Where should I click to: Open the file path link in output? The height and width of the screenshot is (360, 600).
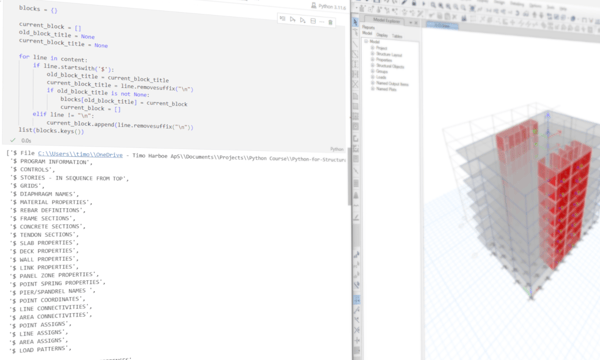tap(80, 155)
